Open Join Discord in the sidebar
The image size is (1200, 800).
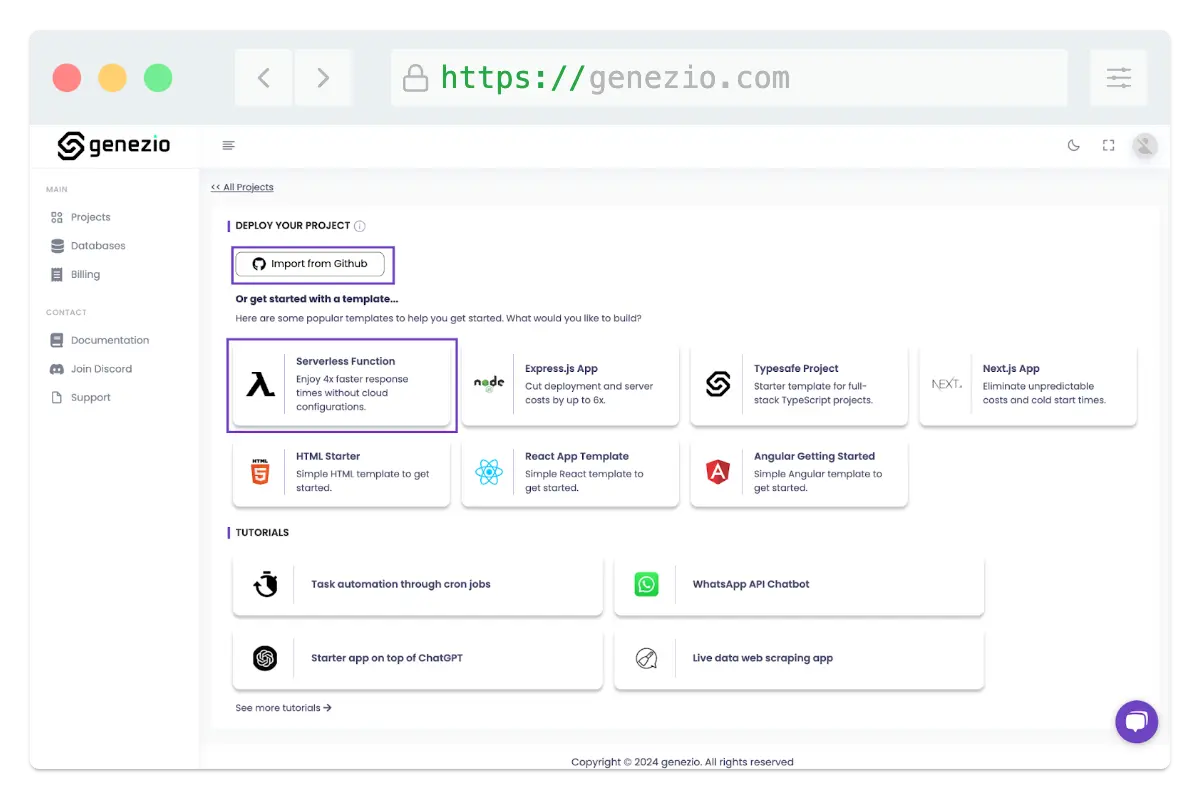(x=91, y=369)
